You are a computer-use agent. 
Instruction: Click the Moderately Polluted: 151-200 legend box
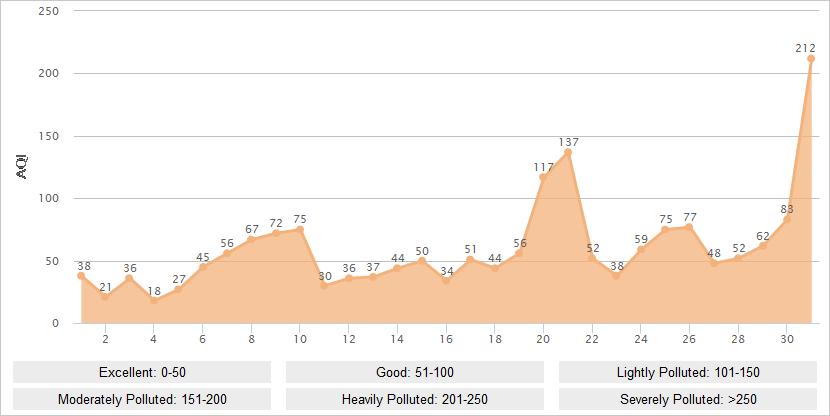[x=142, y=399]
